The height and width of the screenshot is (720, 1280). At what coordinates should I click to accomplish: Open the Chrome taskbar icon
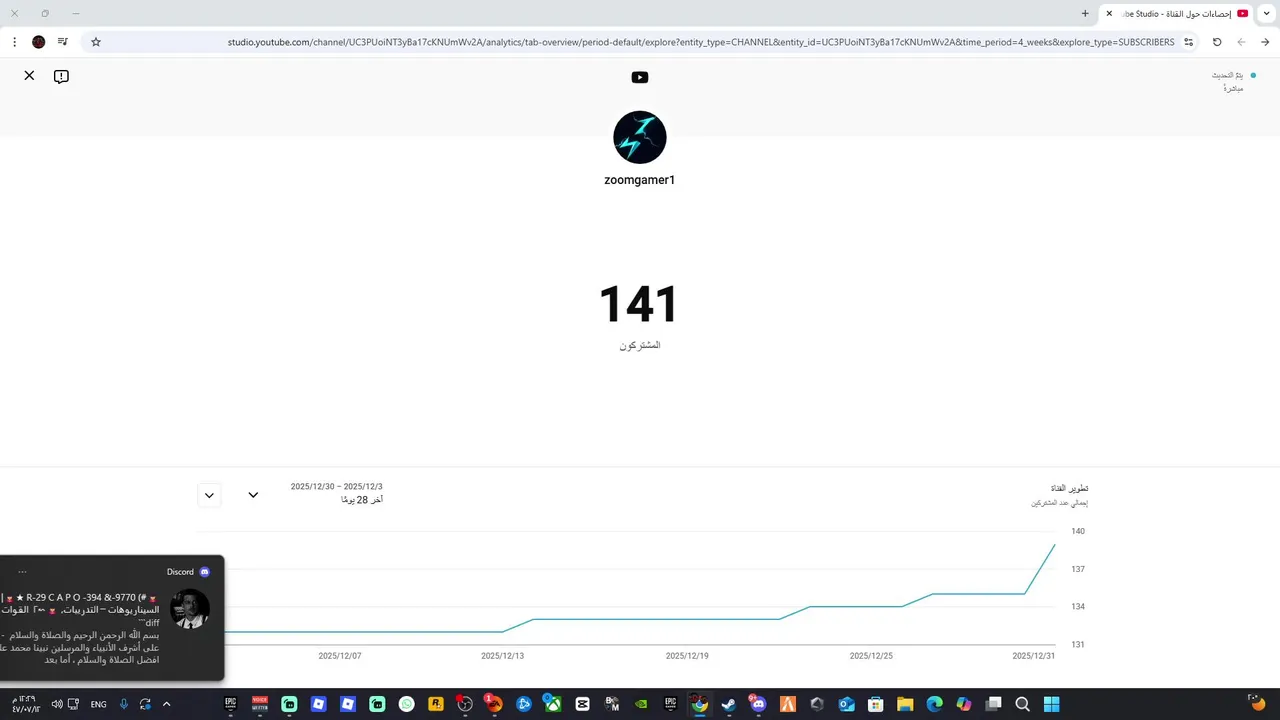[x=699, y=704]
